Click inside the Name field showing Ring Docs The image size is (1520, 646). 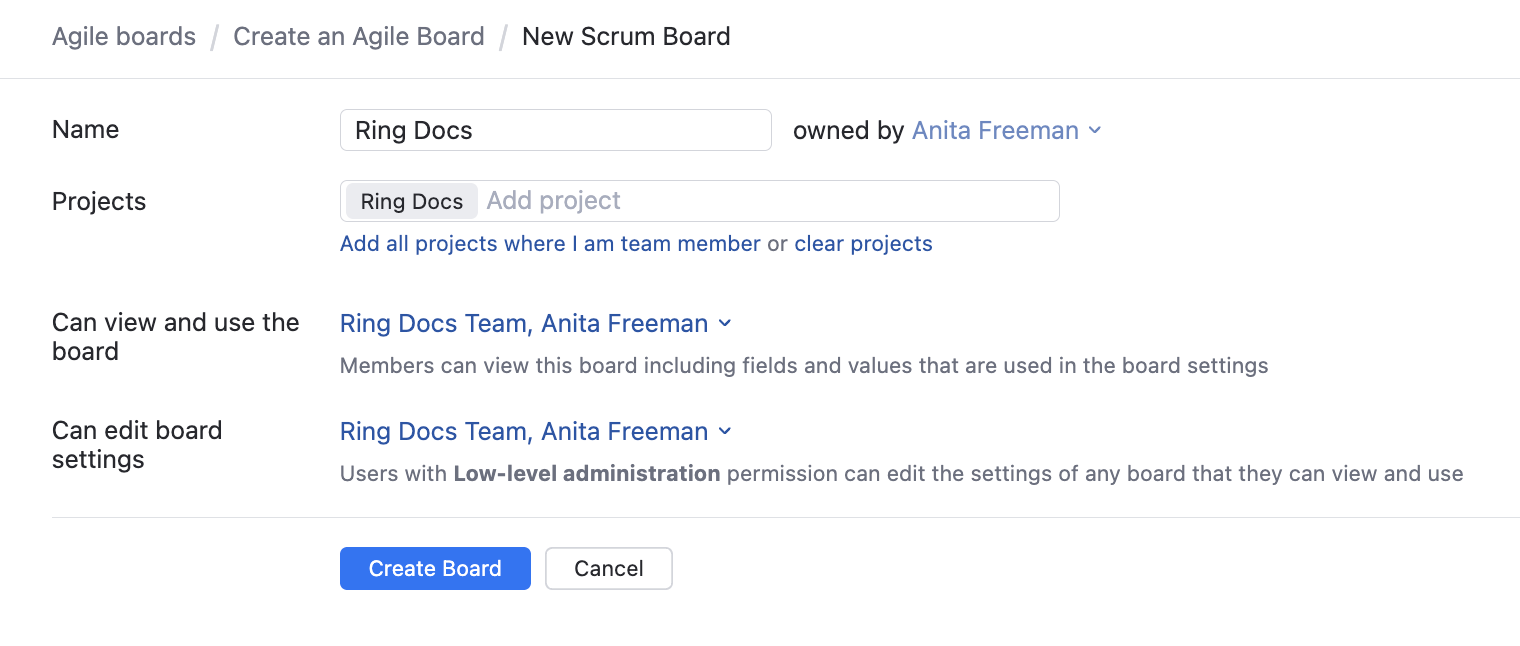[555, 130]
